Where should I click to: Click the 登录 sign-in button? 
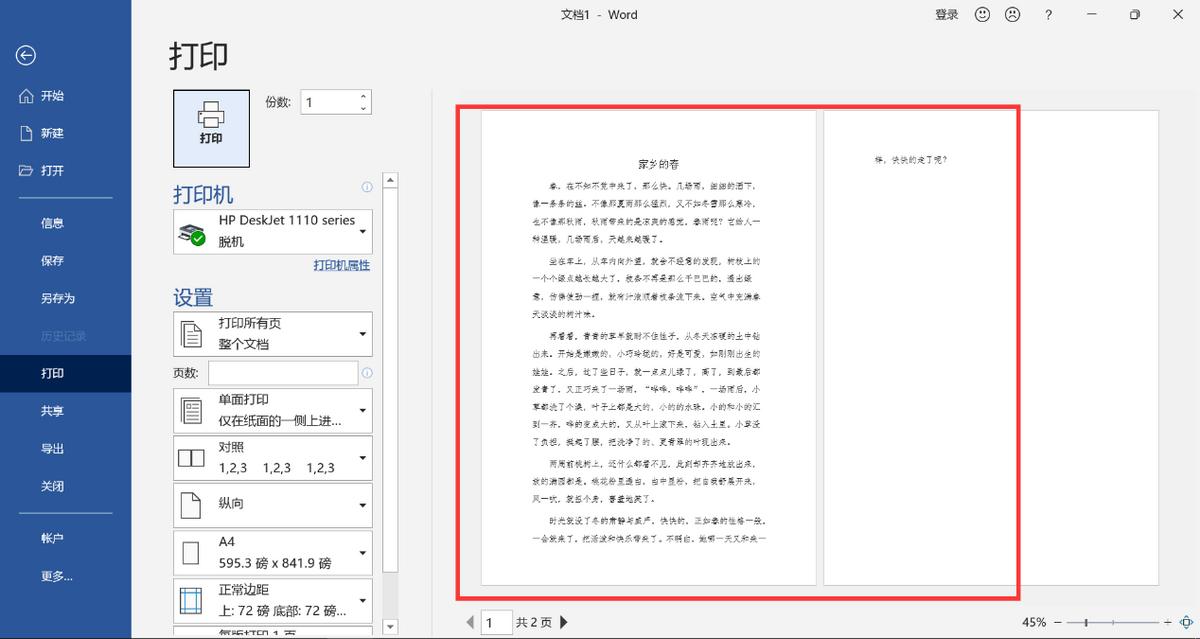tap(945, 14)
